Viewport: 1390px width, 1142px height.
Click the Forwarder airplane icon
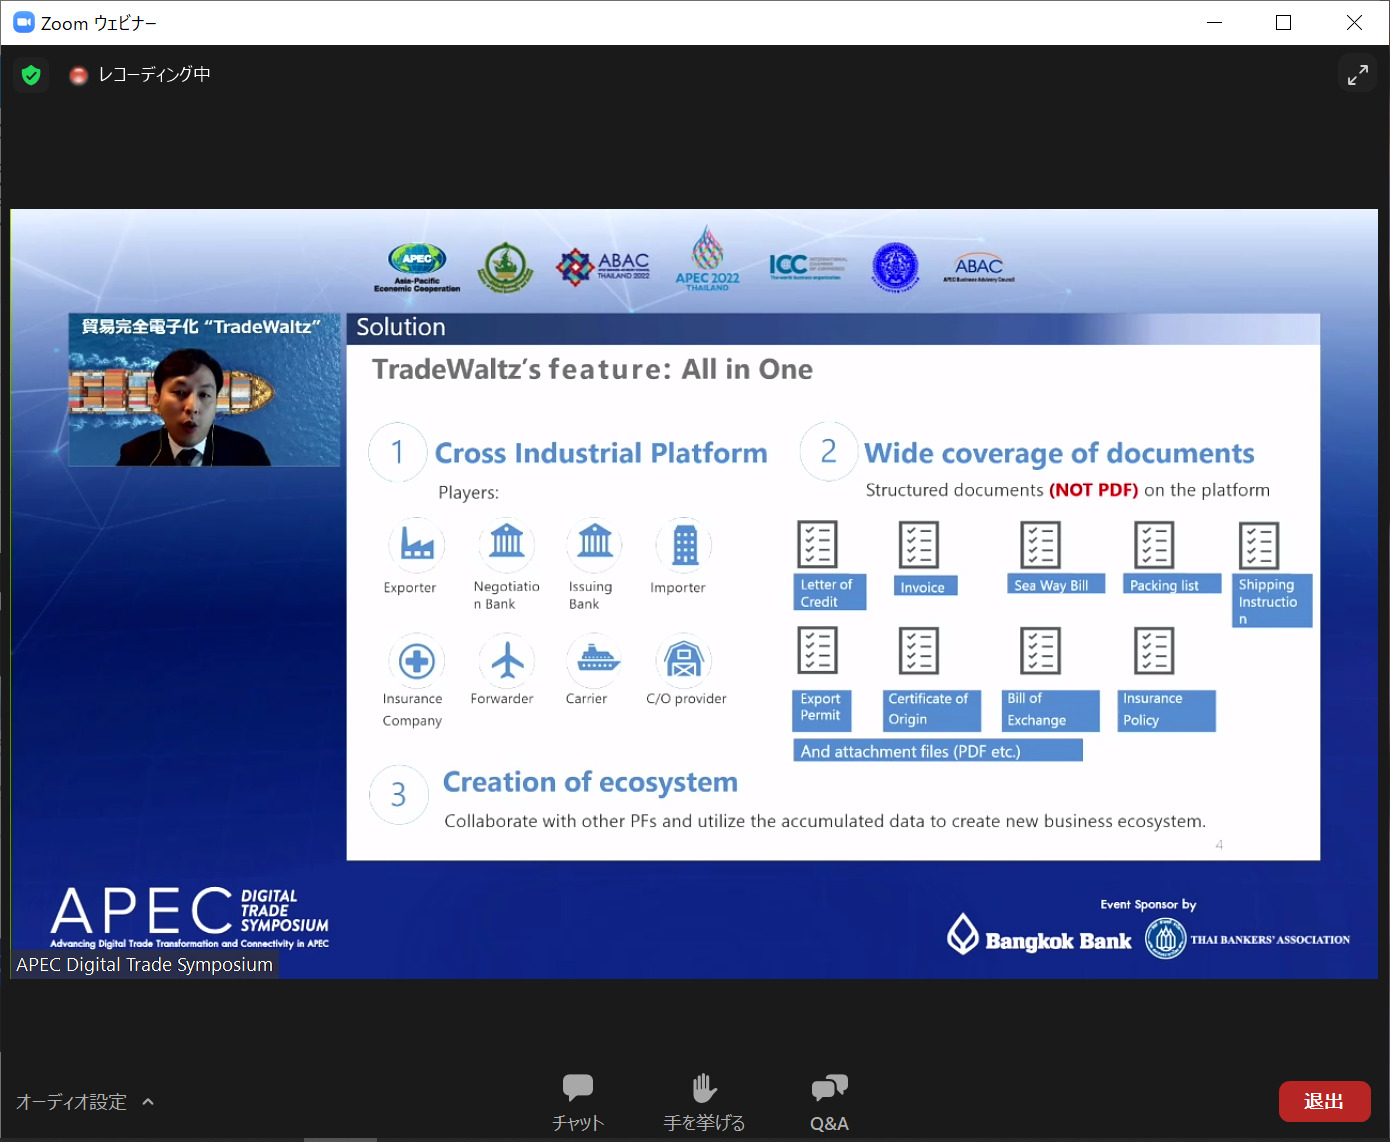tap(506, 661)
